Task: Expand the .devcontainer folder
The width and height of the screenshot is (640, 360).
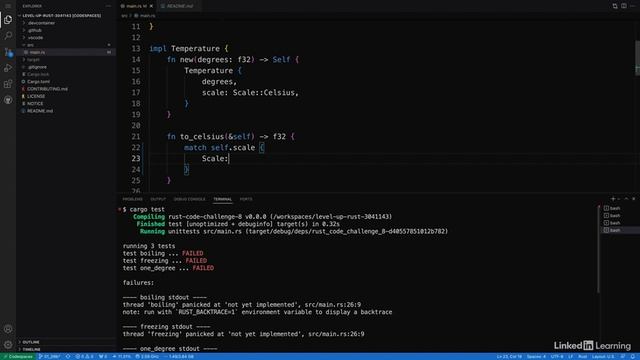Action: (x=41, y=23)
